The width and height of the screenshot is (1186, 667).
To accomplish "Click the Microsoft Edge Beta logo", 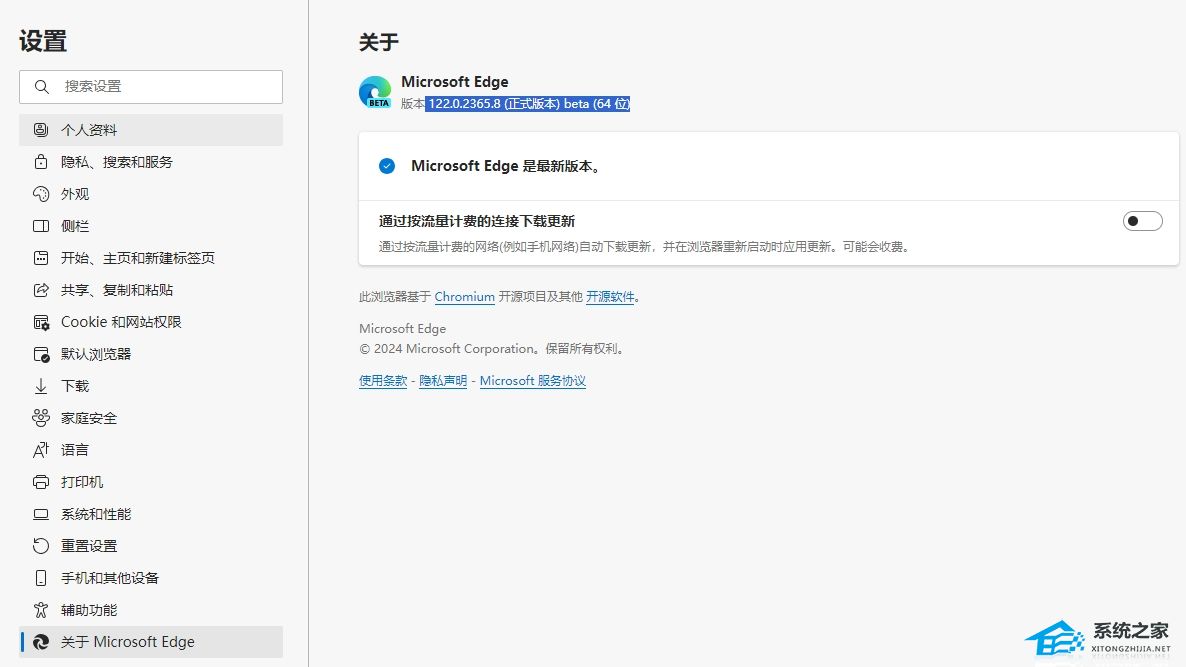I will 375,92.
